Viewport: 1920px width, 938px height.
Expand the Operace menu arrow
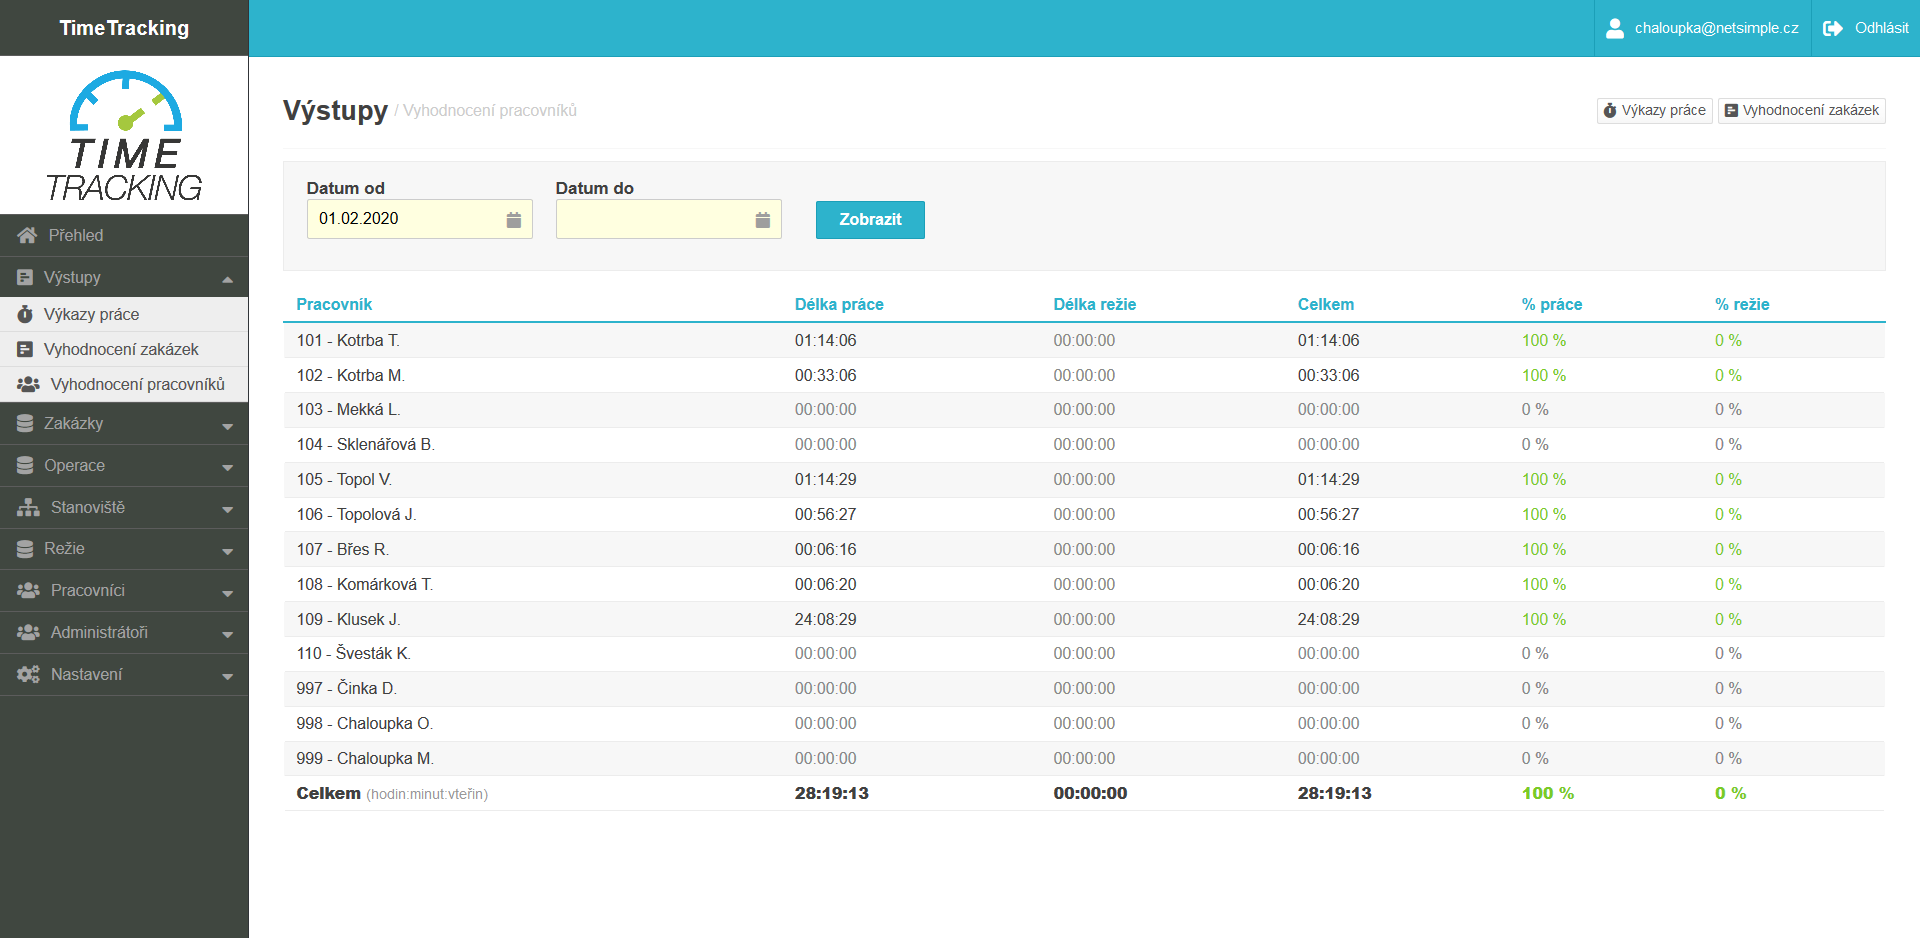227,468
